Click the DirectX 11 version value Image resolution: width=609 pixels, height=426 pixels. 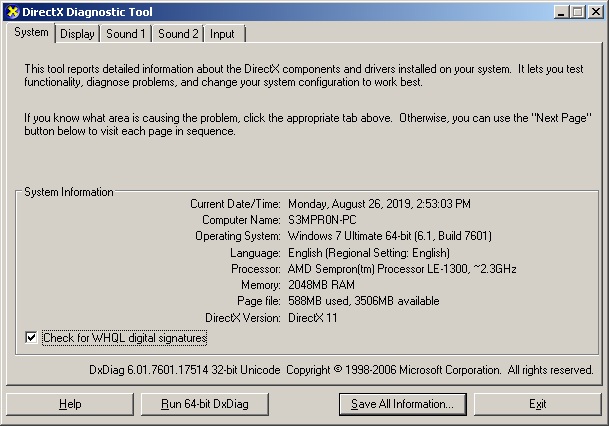312,318
